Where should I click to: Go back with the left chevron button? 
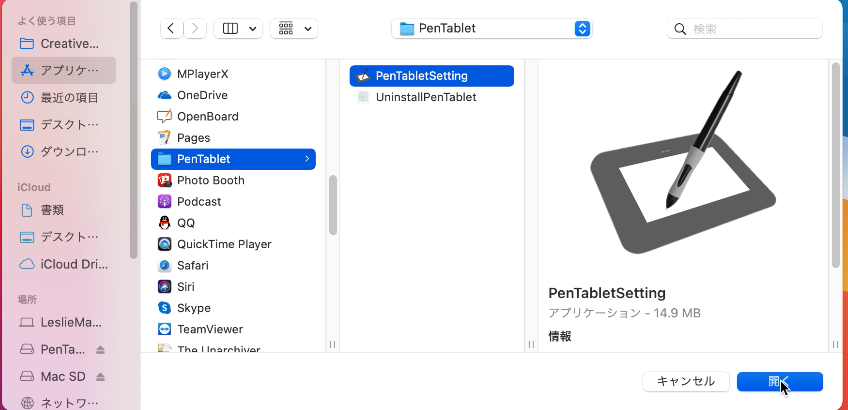171,29
